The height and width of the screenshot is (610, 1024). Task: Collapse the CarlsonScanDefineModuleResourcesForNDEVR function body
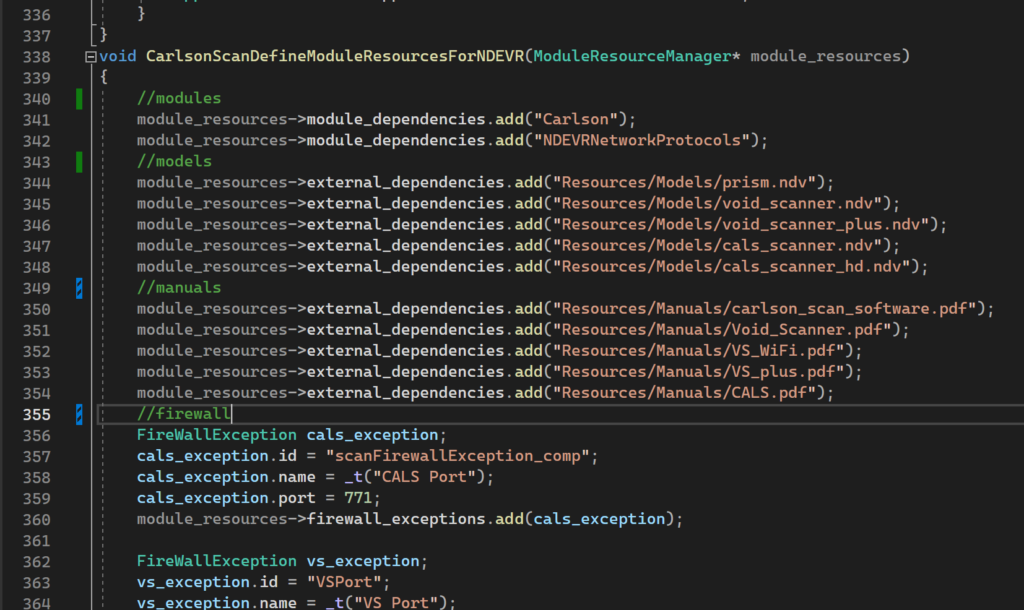[90, 57]
